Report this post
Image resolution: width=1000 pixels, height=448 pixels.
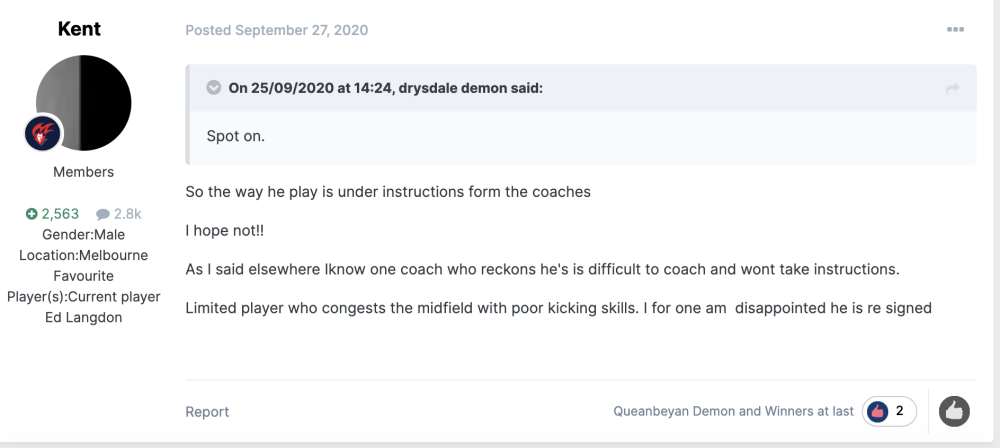pos(207,412)
